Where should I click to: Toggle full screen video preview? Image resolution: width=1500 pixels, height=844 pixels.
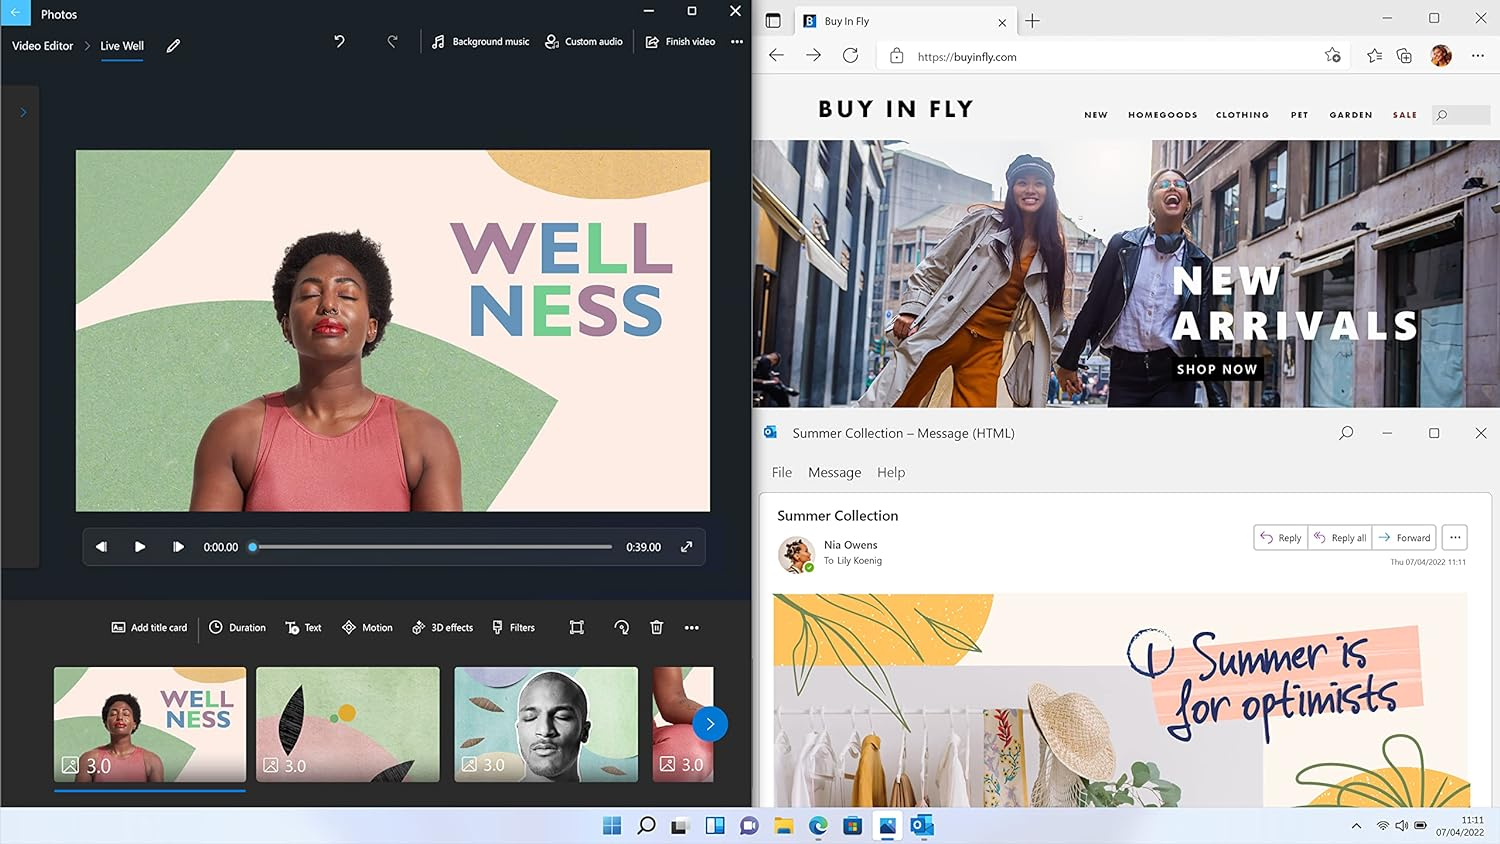coord(686,547)
